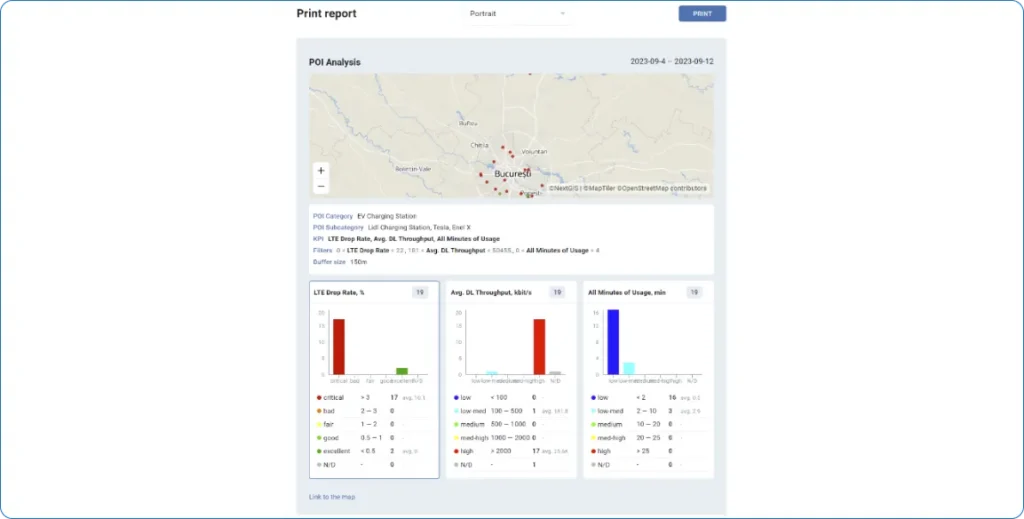This screenshot has height=519, width=1024.
Task: Click the low-med legend entry under Throughput
Action: 469,411
